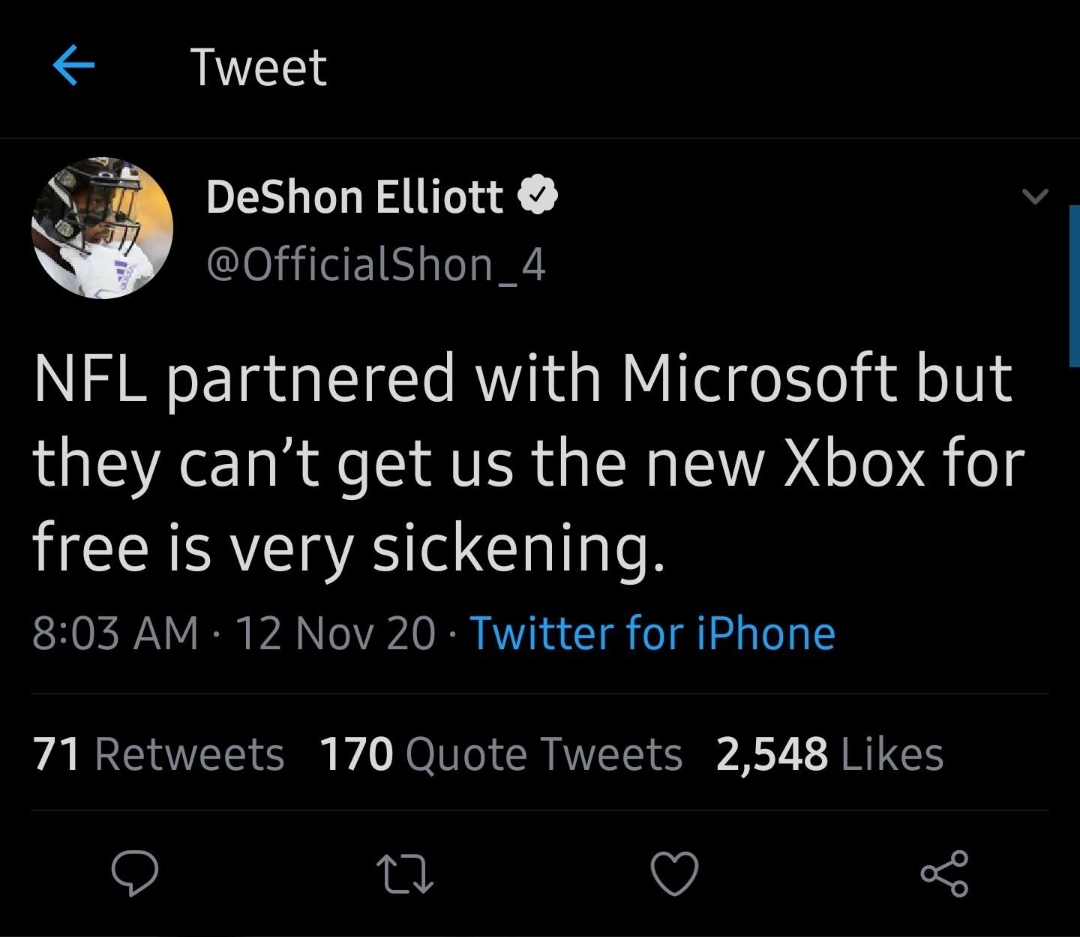The height and width of the screenshot is (937, 1080).
Task: Tap the Tweet header title
Action: point(258,67)
